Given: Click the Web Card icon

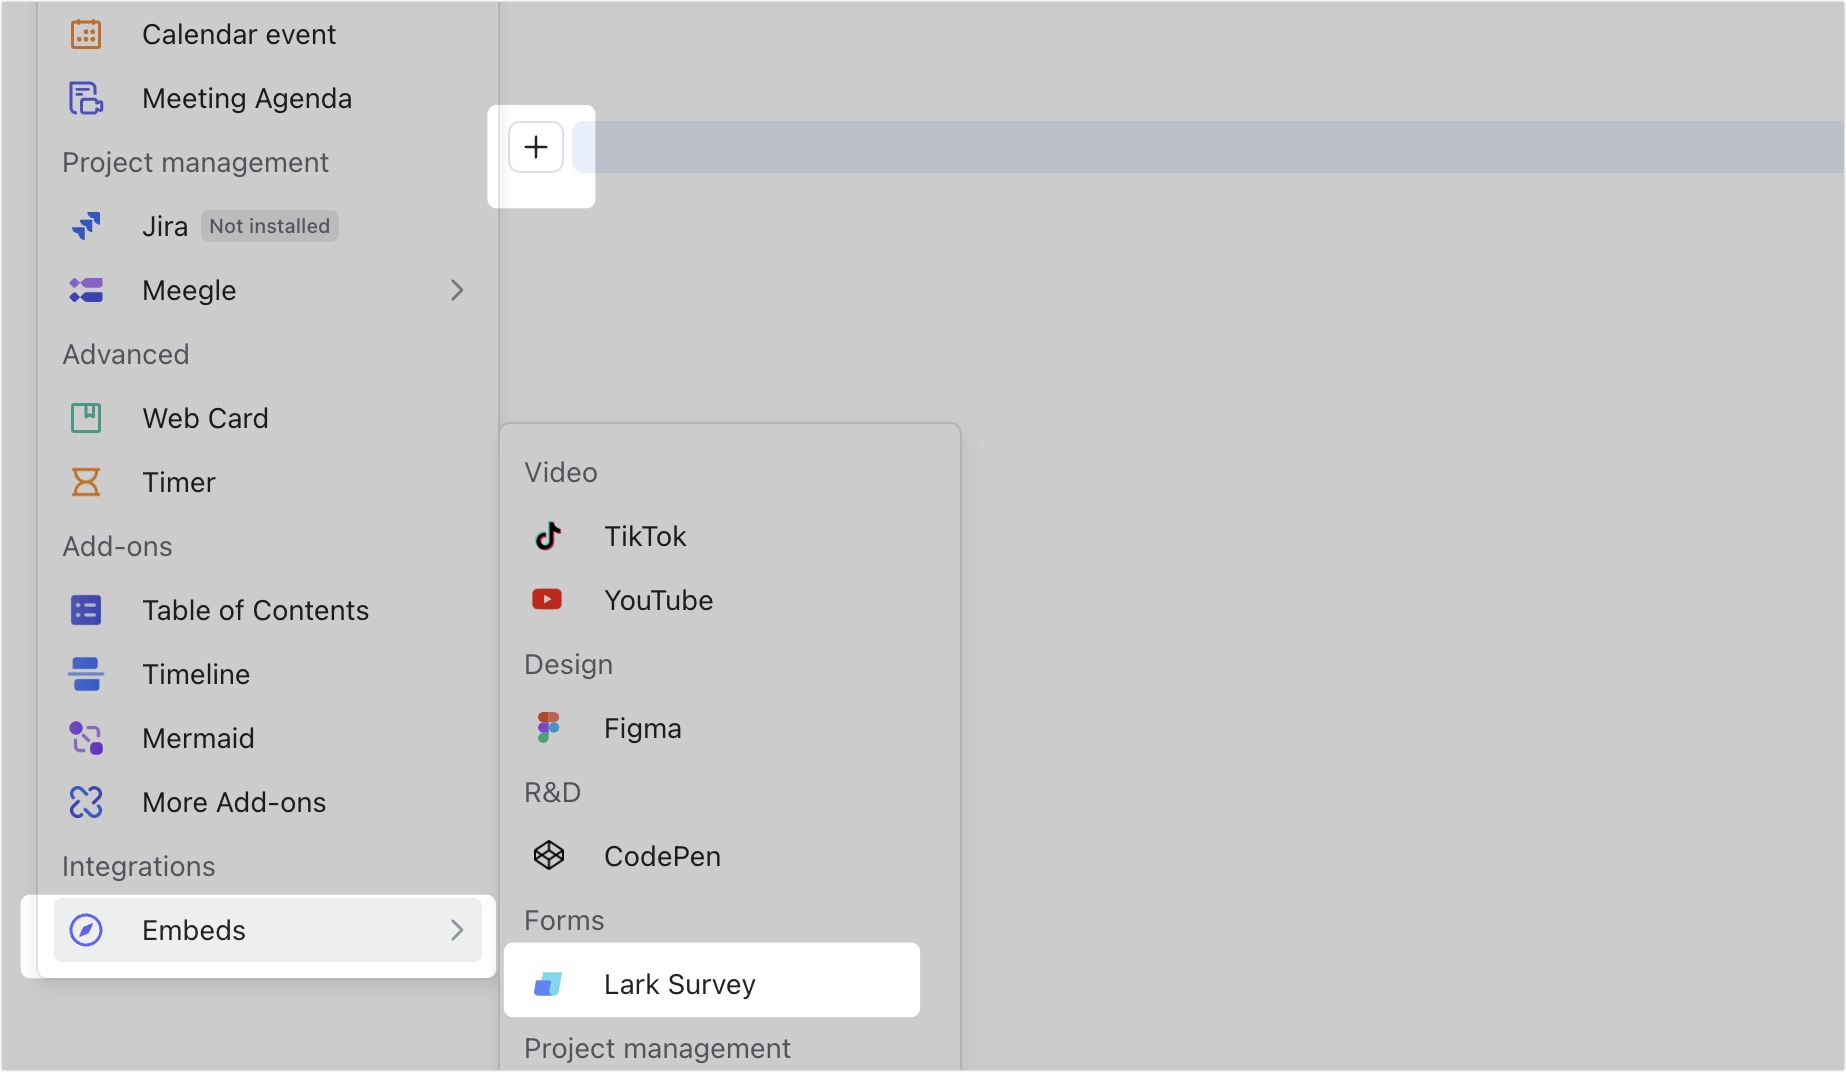Looking at the screenshot, I should (x=86, y=418).
